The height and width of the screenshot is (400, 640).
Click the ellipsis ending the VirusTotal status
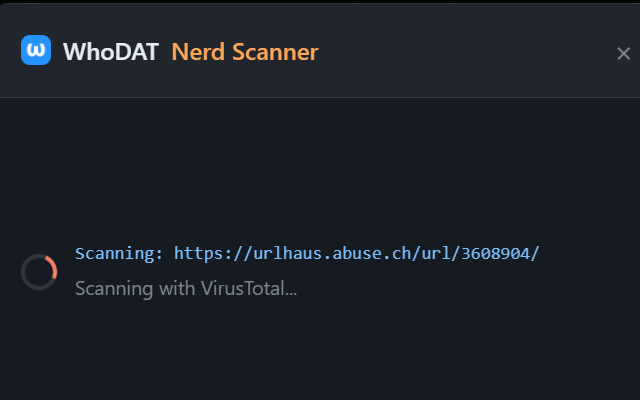291,290
